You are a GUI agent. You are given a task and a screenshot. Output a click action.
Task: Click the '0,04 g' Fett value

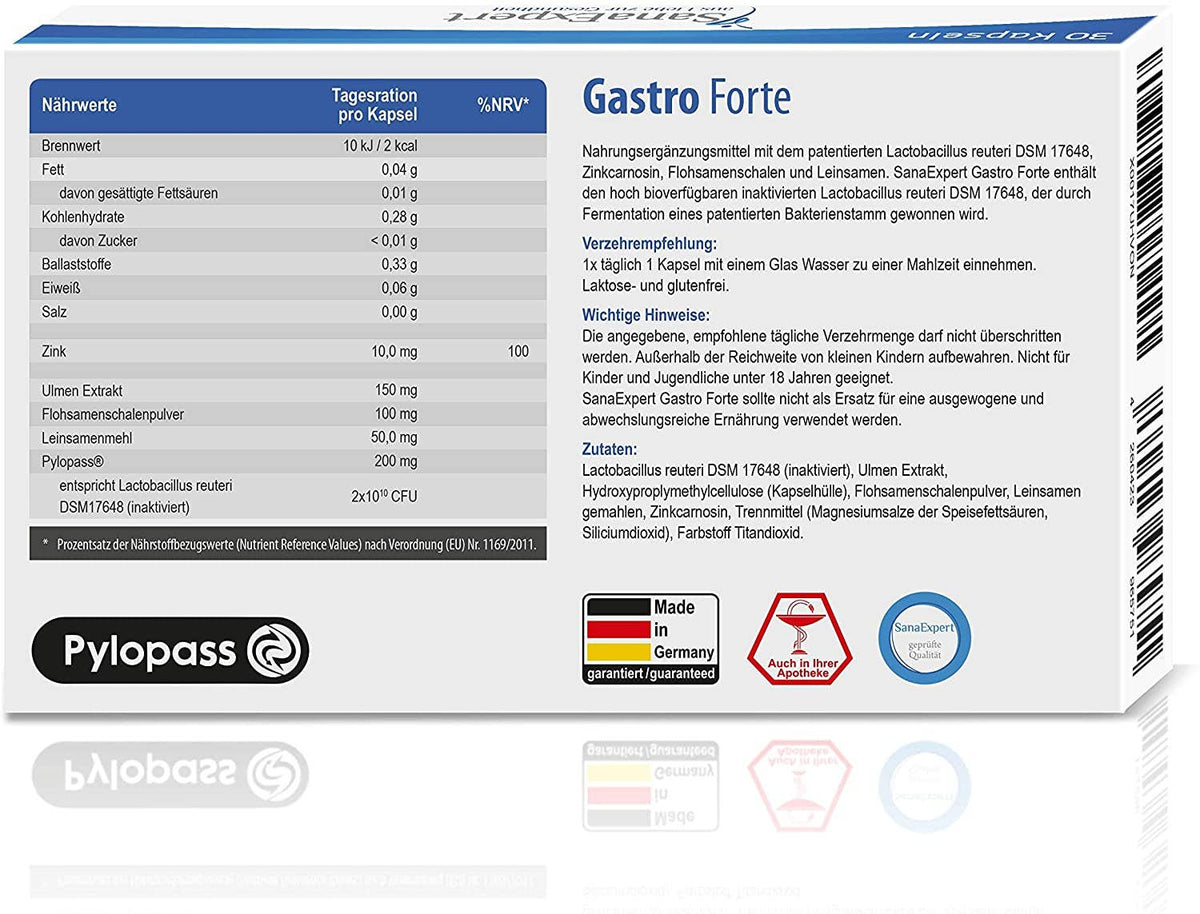pos(399,169)
